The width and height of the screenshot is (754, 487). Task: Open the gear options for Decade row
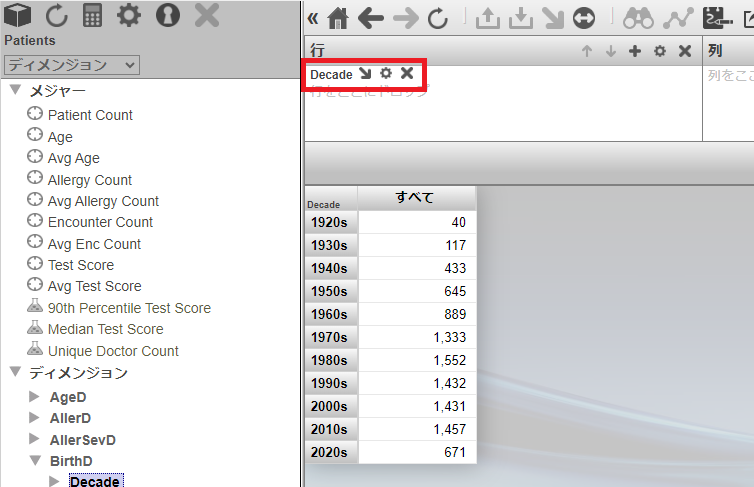[x=386, y=74]
